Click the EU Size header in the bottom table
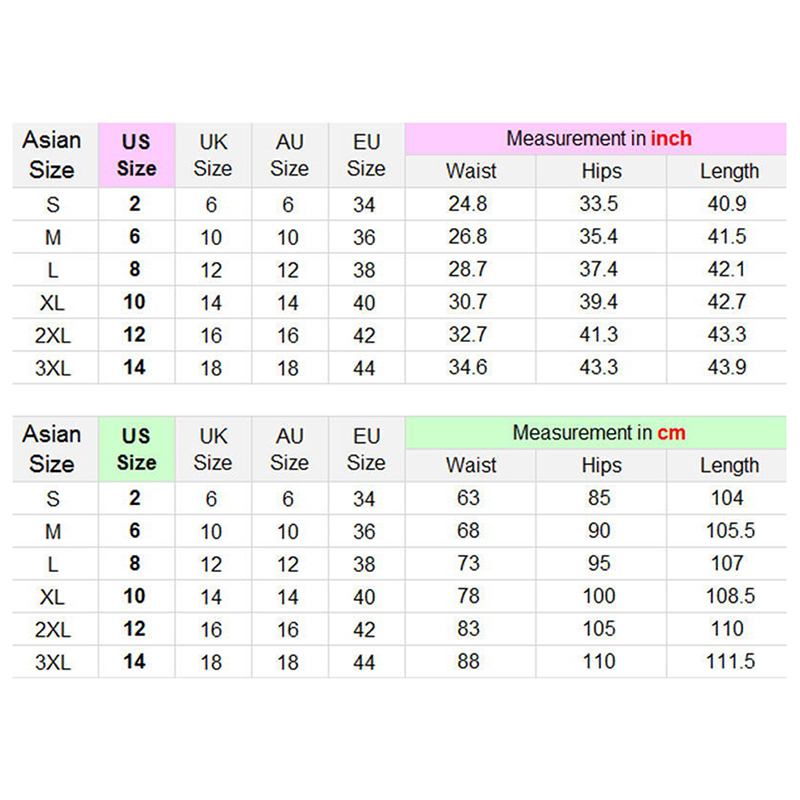This screenshot has width=800, height=800. (366, 449)
